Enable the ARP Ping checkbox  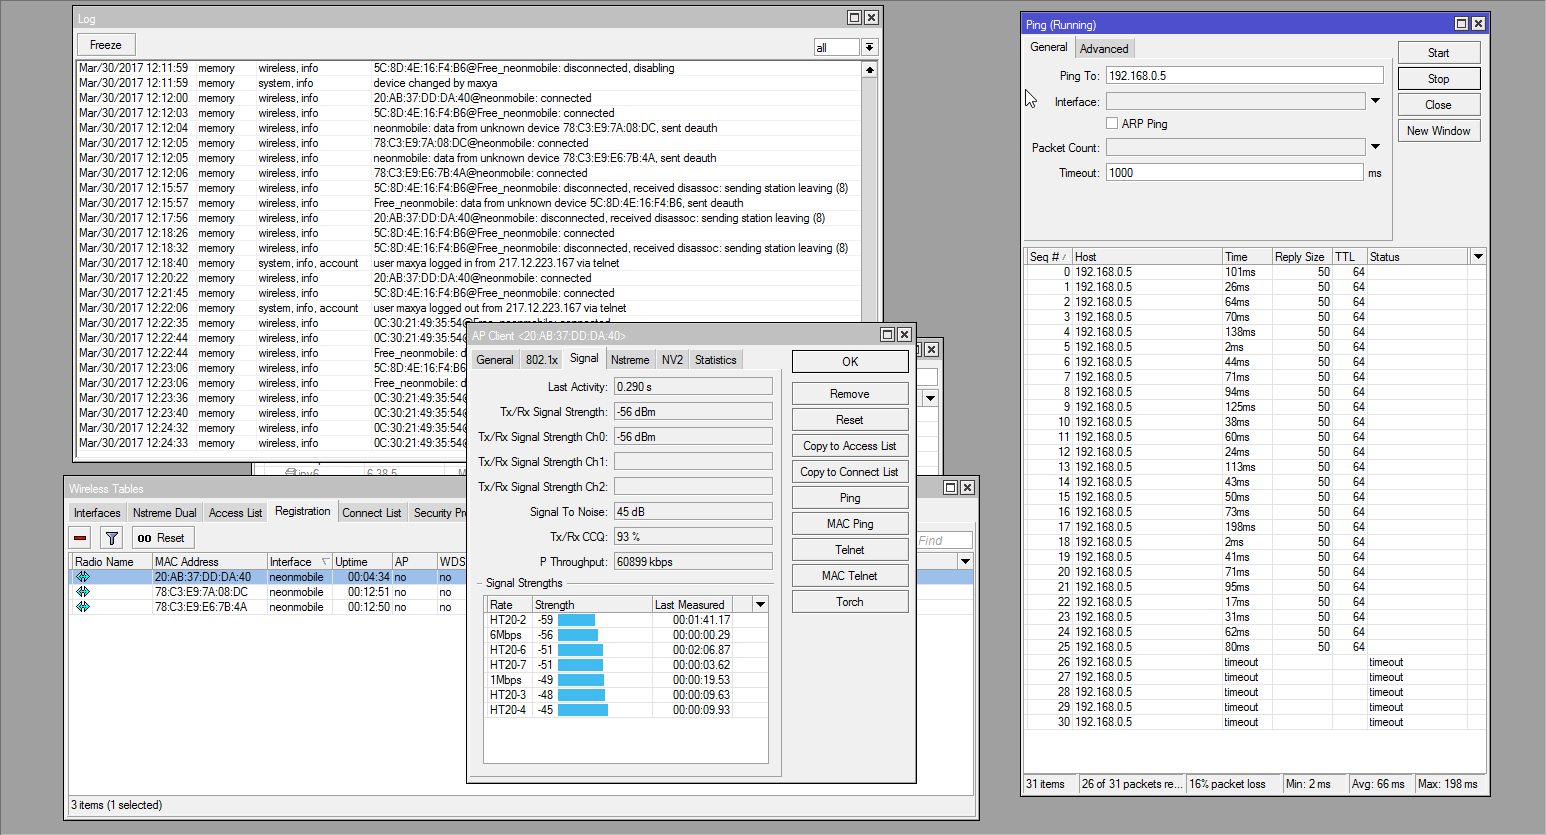point(1112,124)
